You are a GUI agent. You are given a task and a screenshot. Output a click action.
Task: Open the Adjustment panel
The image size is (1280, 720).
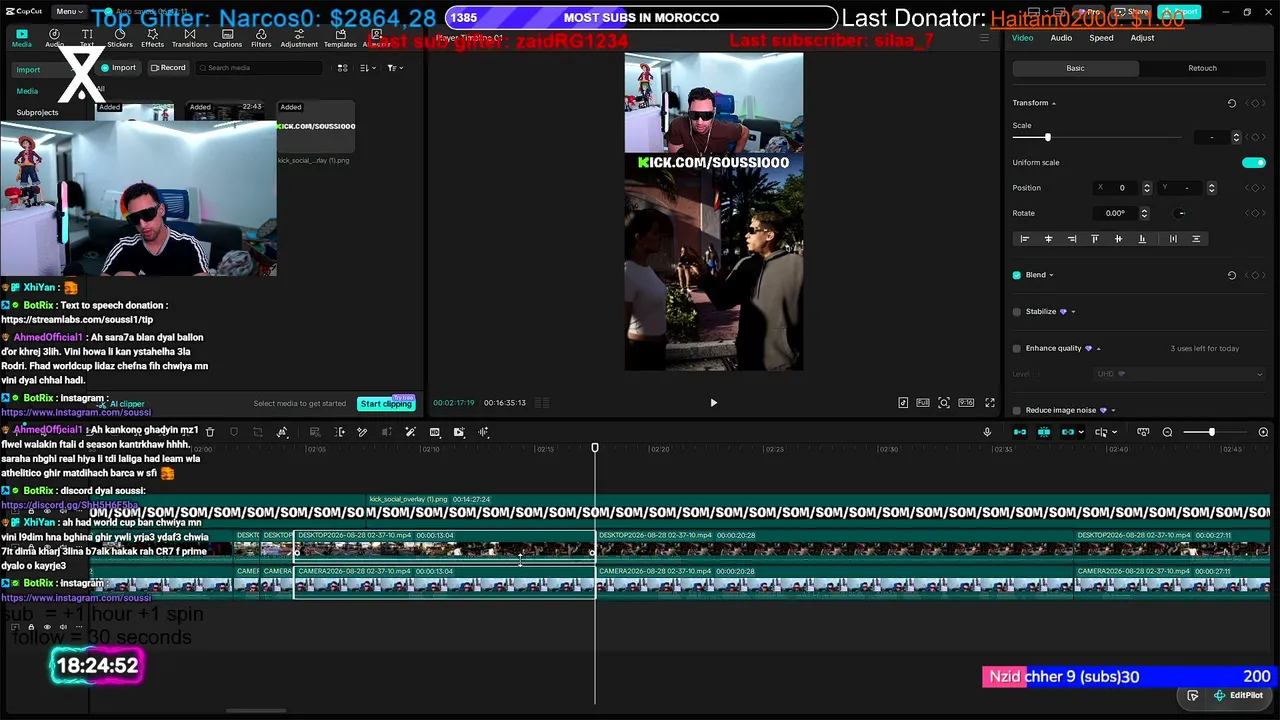coord(299,38)
